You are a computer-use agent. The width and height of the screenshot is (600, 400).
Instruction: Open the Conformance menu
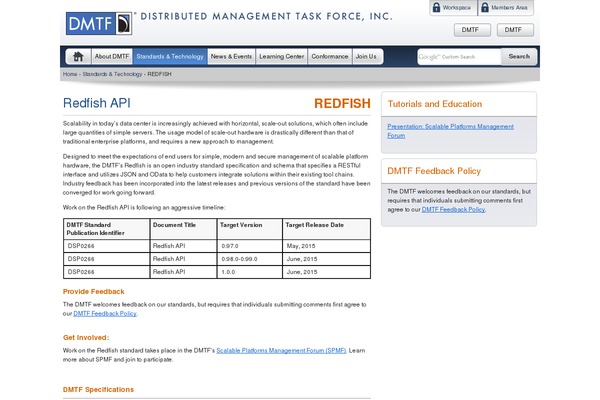point(329,57)
